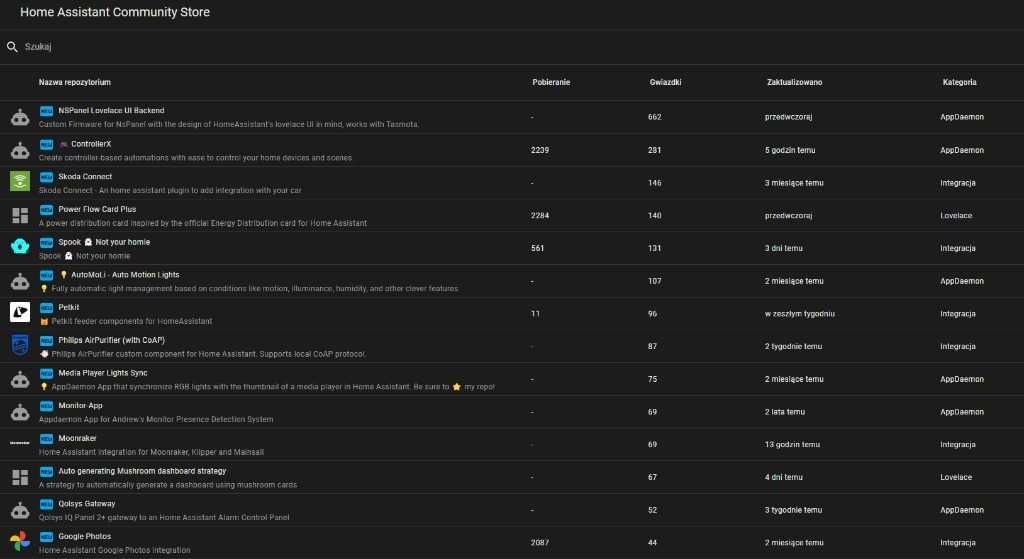The image size is (1024, 559).
Task: Click Lovelace category of Power Flow Card Plus
Action: [x=956, y=216]
